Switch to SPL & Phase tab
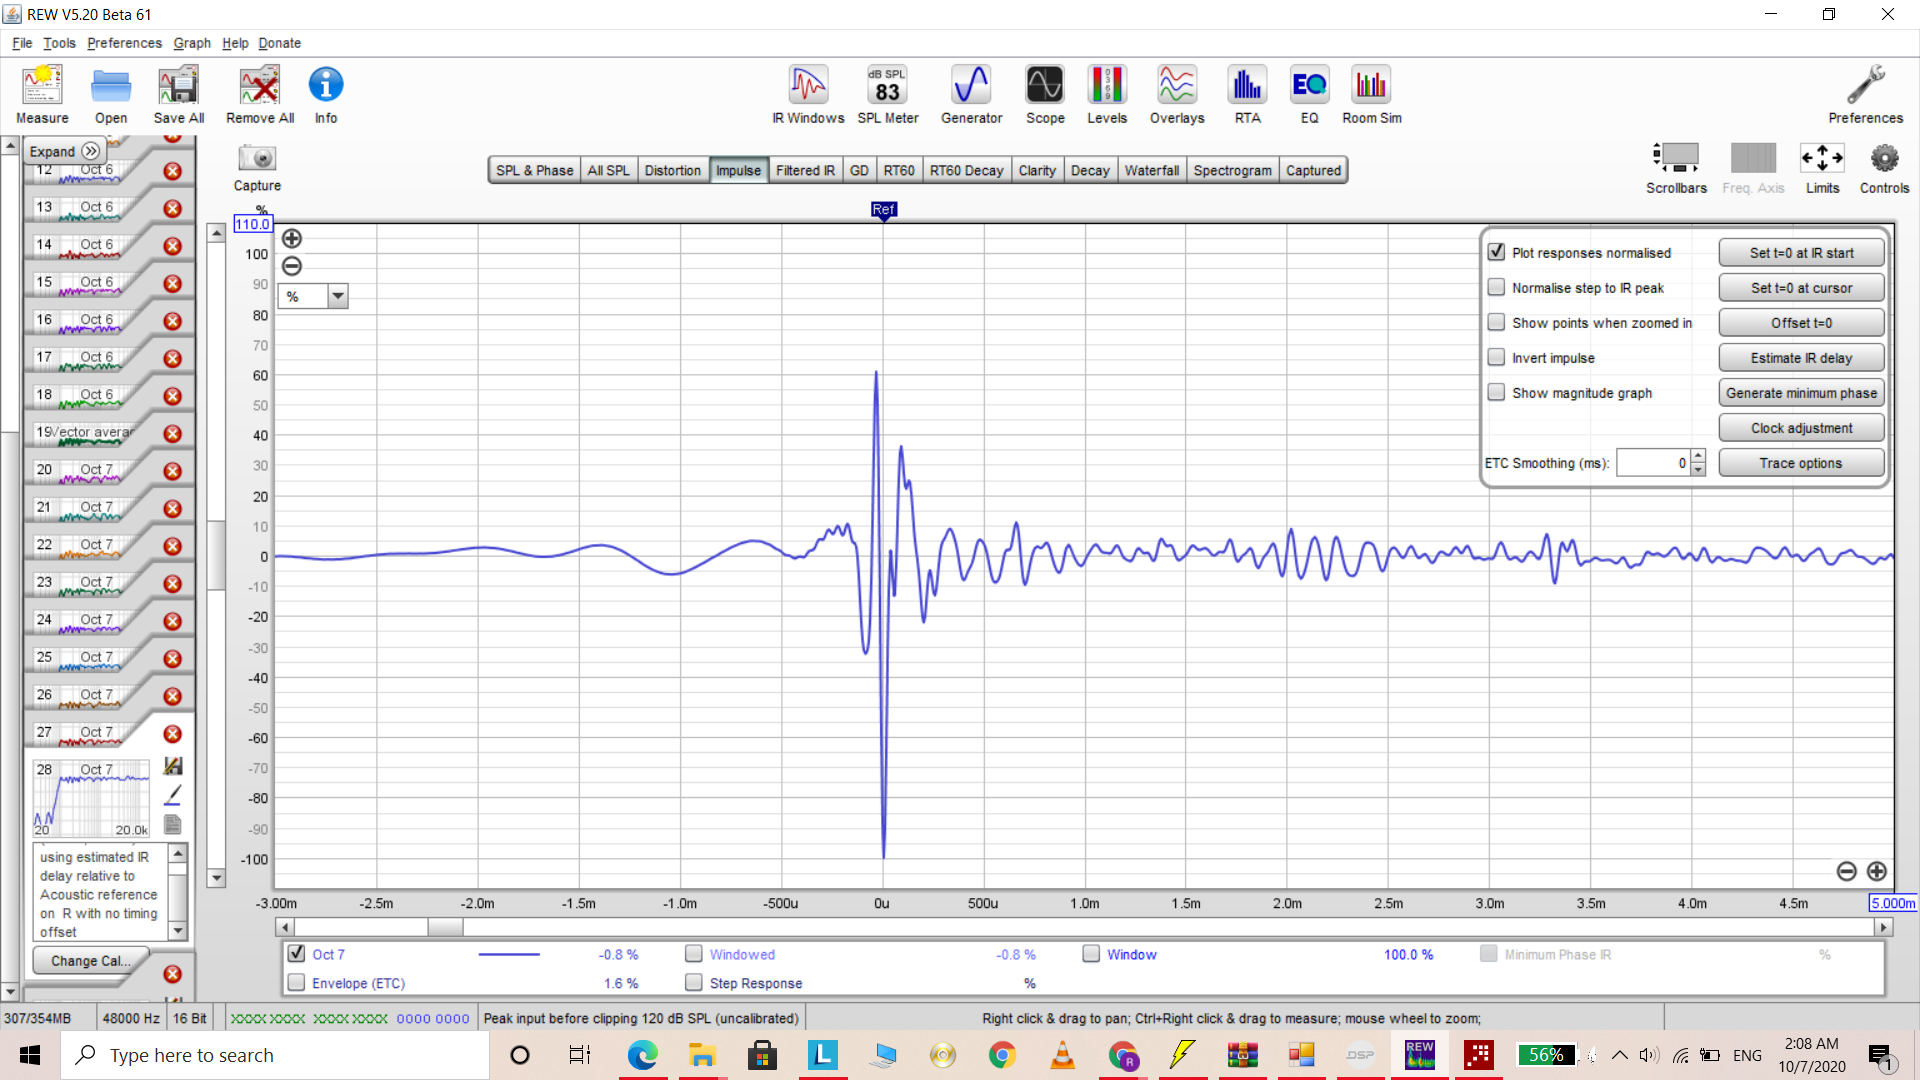This screenshot has height=1080, width=1920. (534, 170)
